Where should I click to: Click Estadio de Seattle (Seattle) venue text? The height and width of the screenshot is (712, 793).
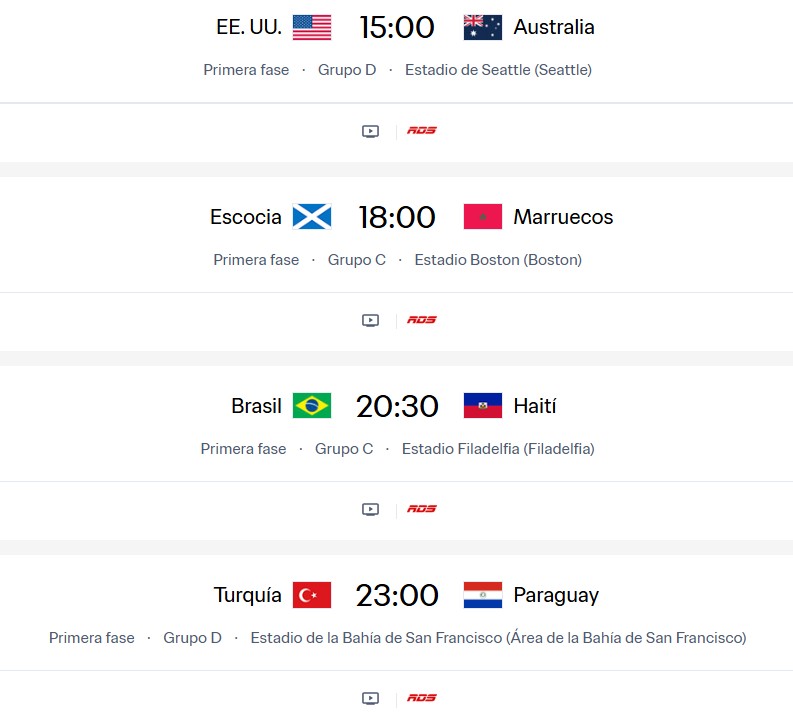498,70
